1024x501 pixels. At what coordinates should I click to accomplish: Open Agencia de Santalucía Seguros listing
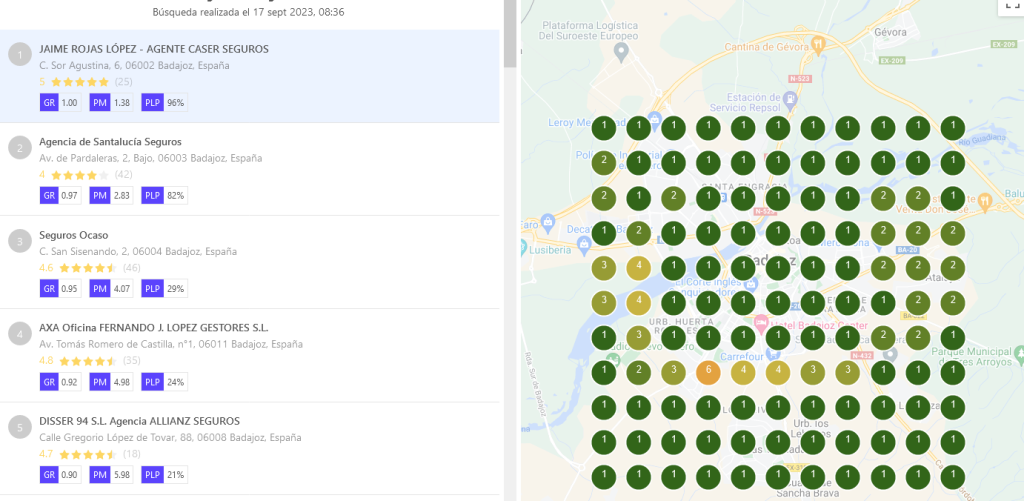[110, 142]
